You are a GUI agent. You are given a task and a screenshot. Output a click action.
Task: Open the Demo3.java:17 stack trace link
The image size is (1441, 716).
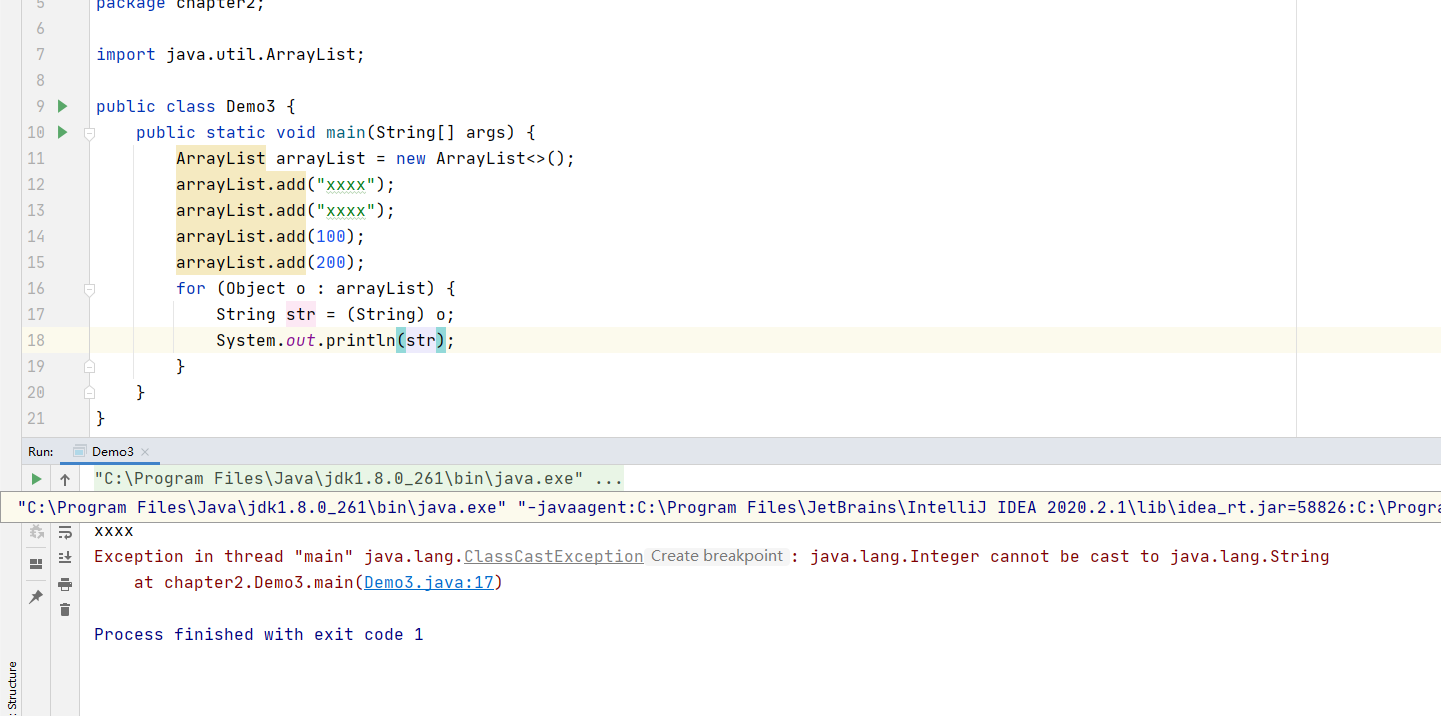[x=428, y=582]
